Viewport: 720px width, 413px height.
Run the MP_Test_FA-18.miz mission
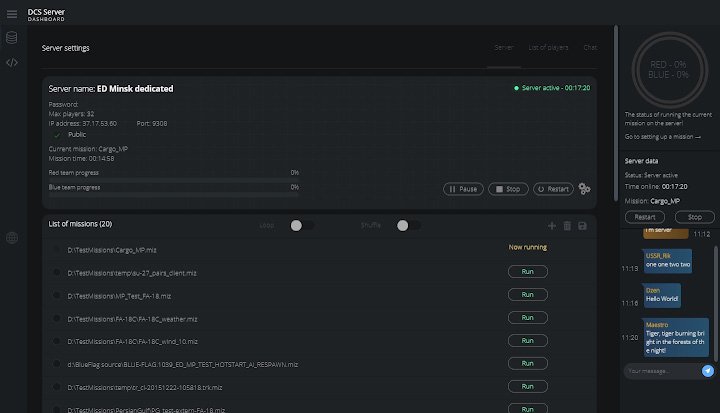[x=528, y=295]
